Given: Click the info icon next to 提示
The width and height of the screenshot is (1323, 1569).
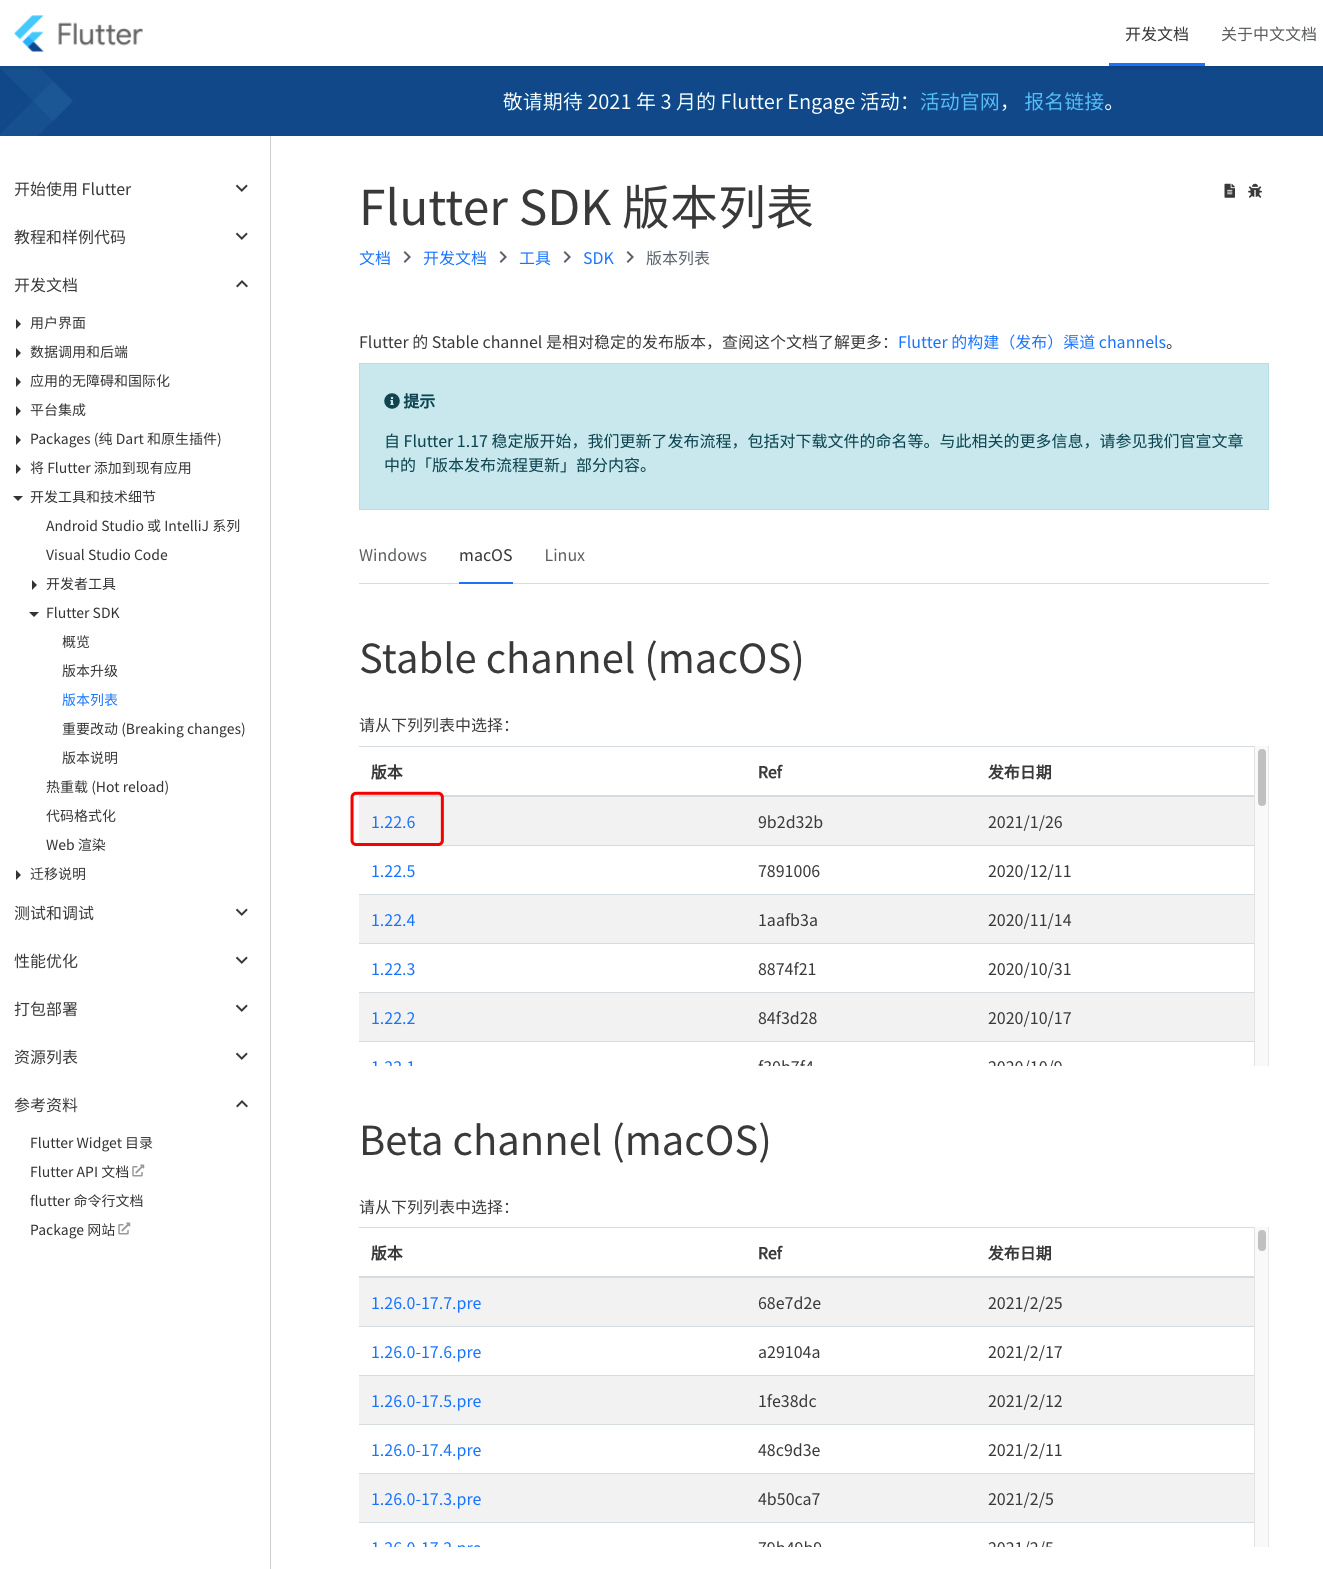Looking at the screenshot, I should pyautogui.click(x=392, y=401).
